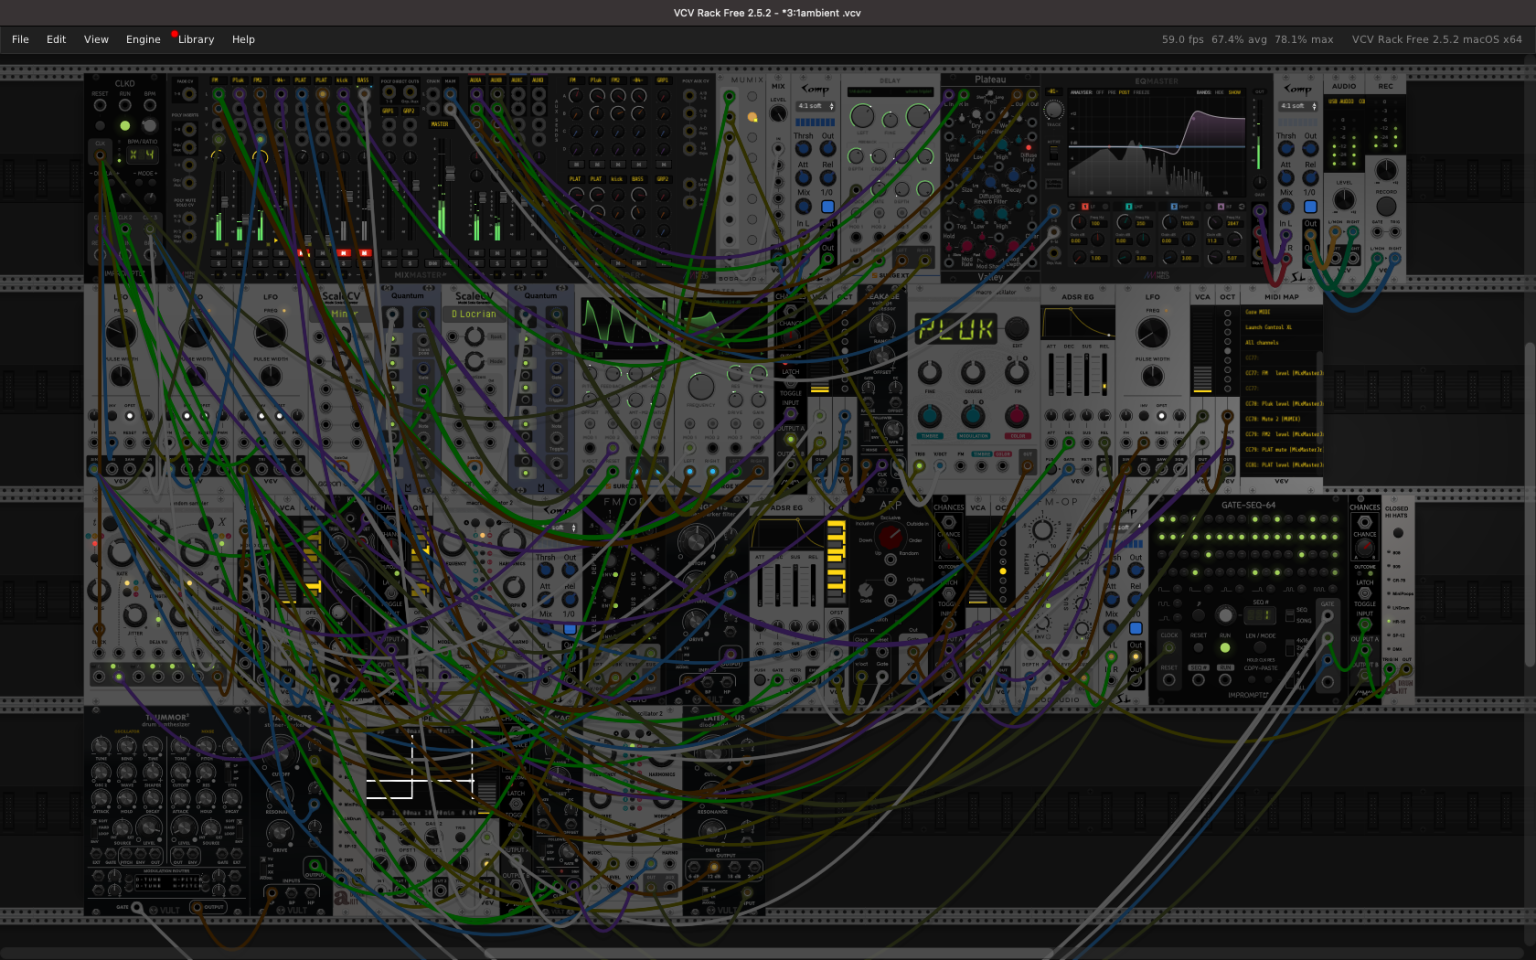1536x960 pixels.
Task: Open 4:1 soft dropdown on Comp beside DELAY
Action: point(815,106)
